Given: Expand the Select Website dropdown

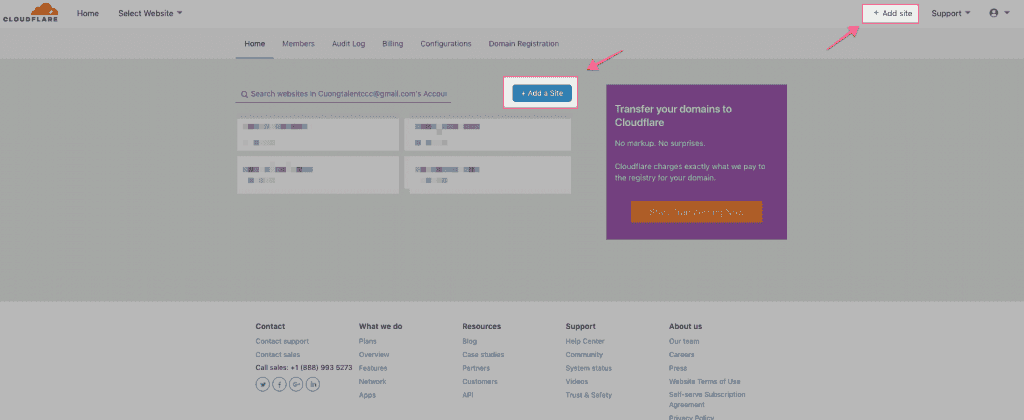Looking at the screenshot, I should tap(150, 13).
